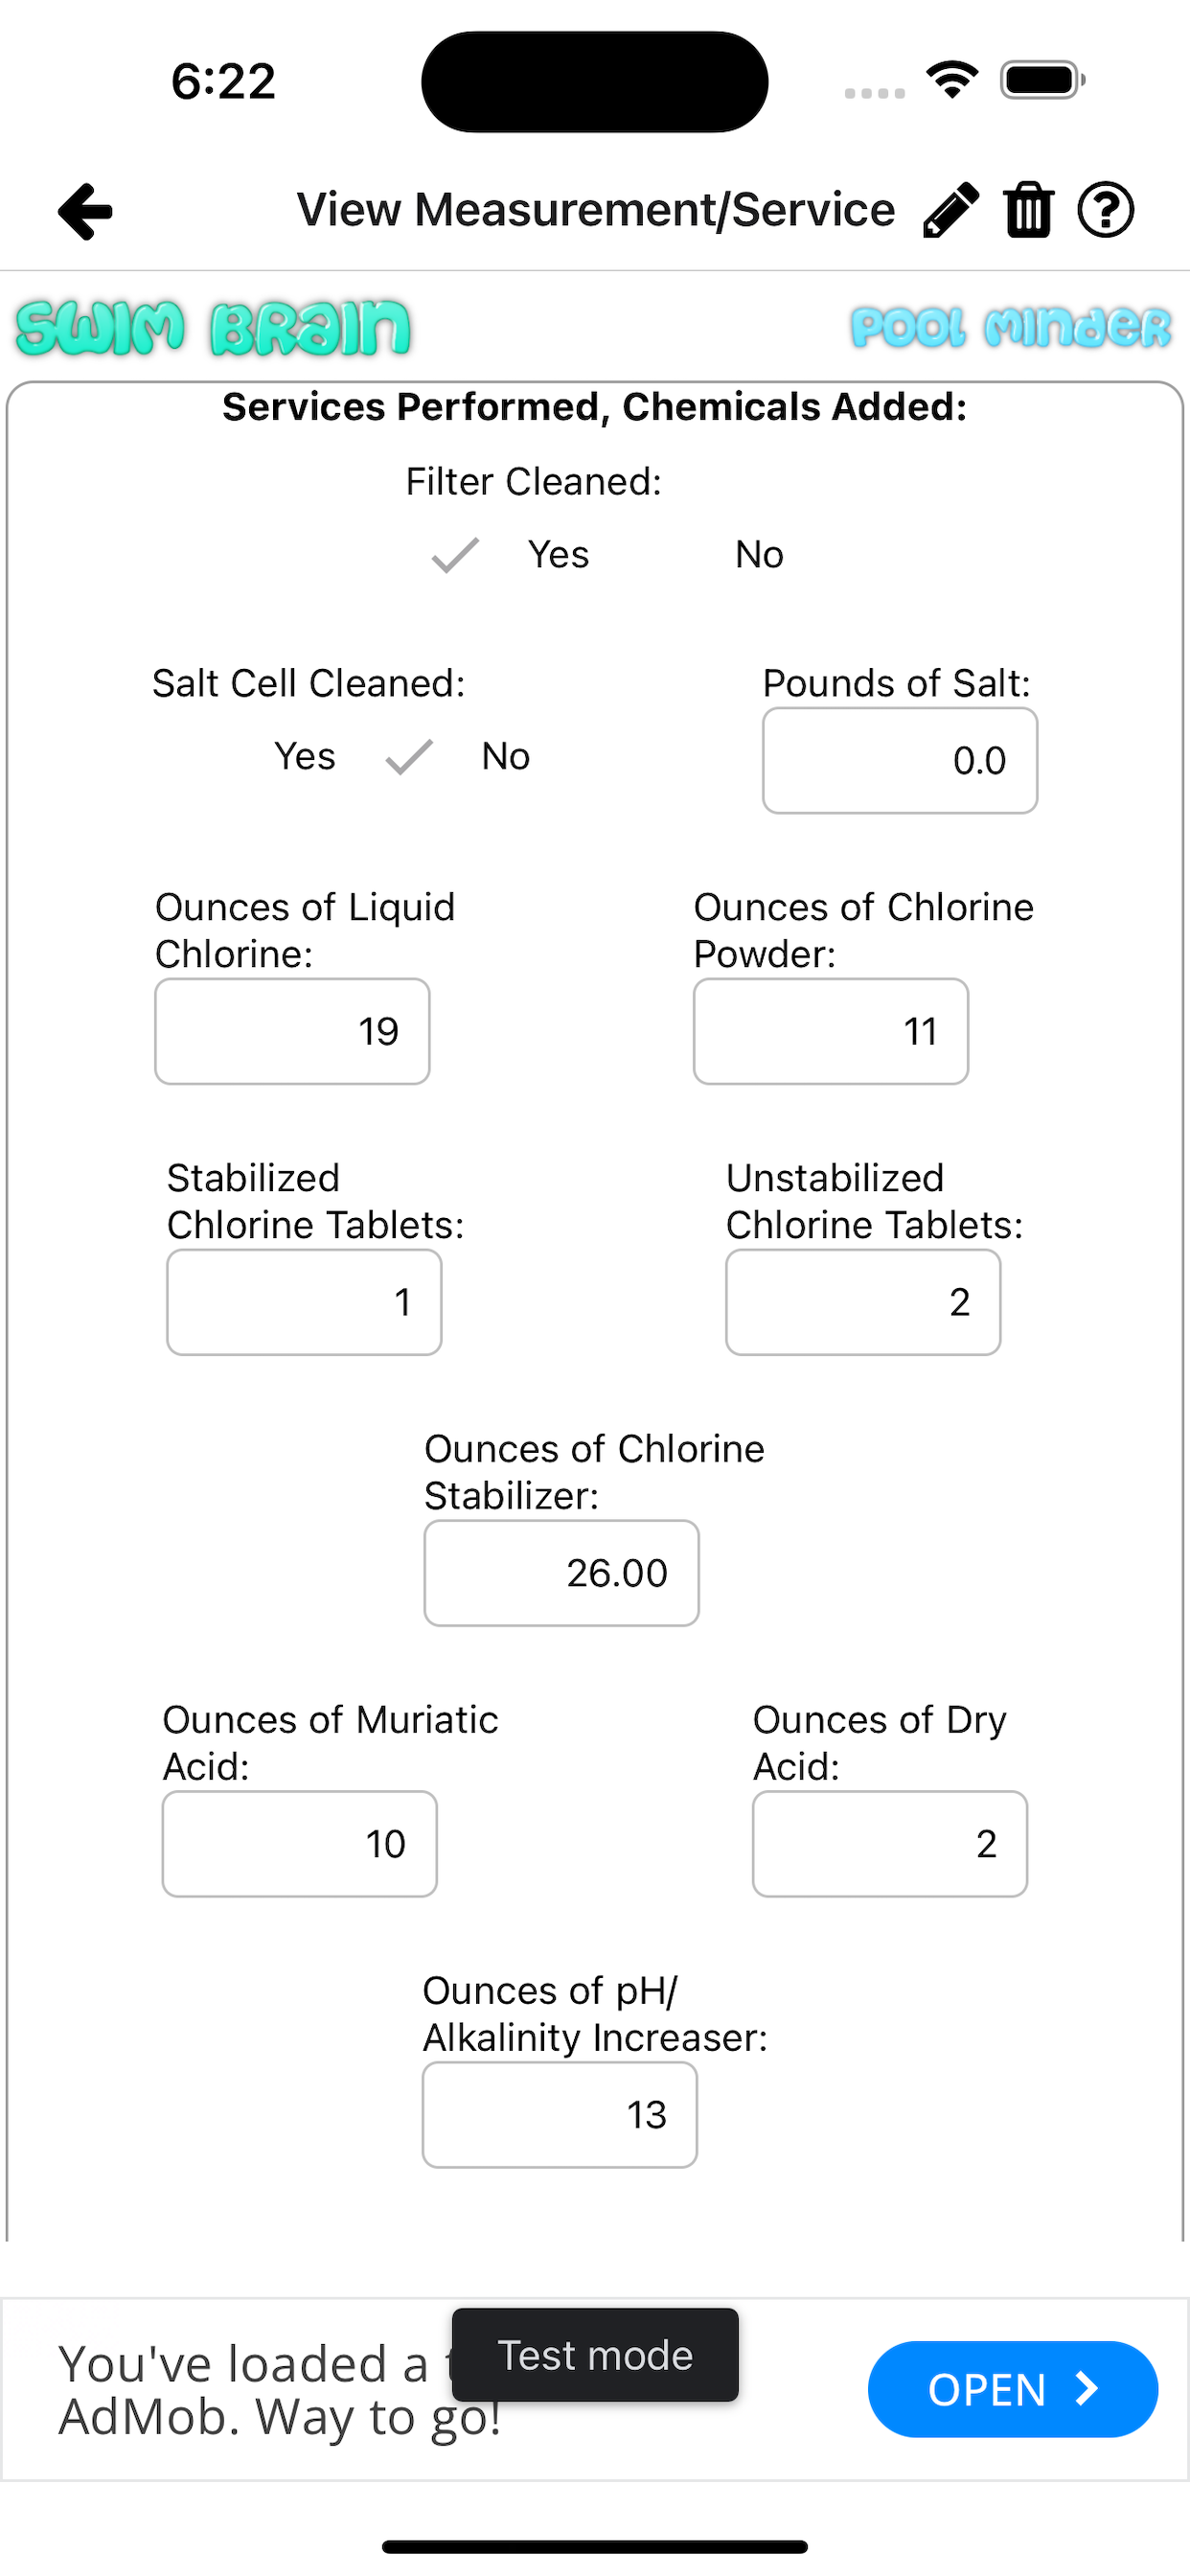Tap Ounces of Dry Acid field
This screenshot has height=2576, width=1190.
(889, 1844)
